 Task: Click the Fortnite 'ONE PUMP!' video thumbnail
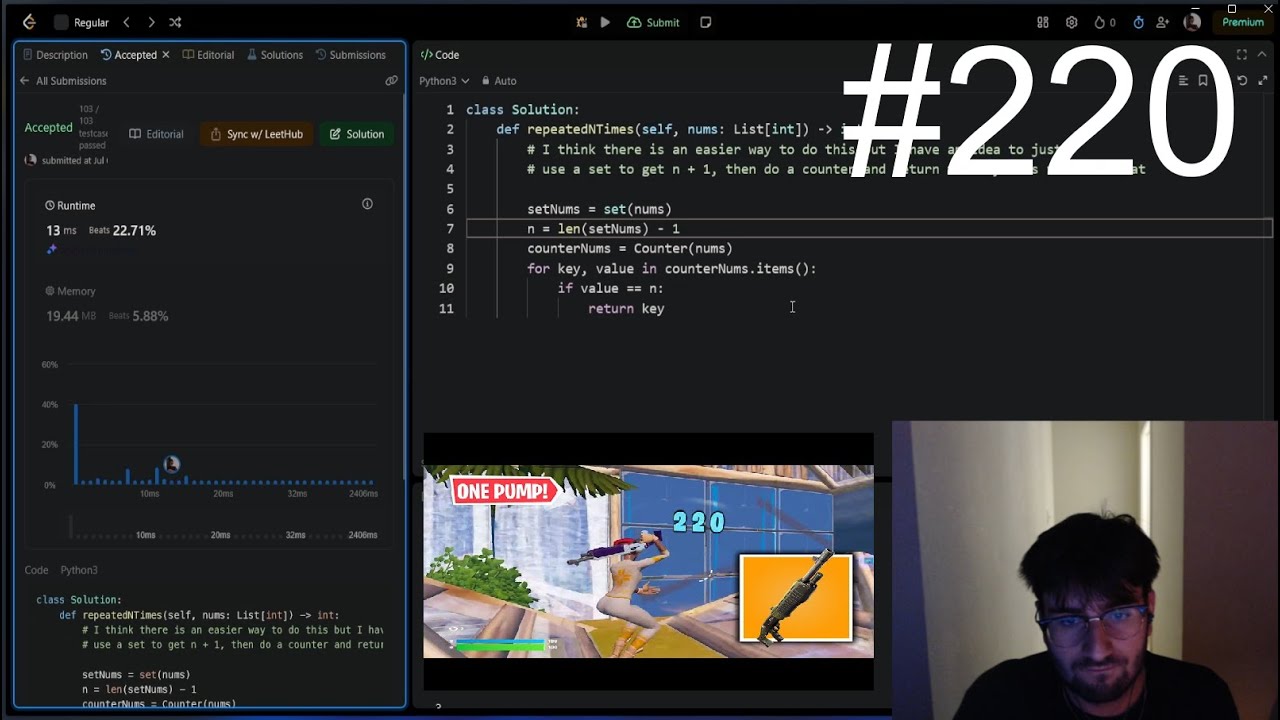(x=648, y=561)
